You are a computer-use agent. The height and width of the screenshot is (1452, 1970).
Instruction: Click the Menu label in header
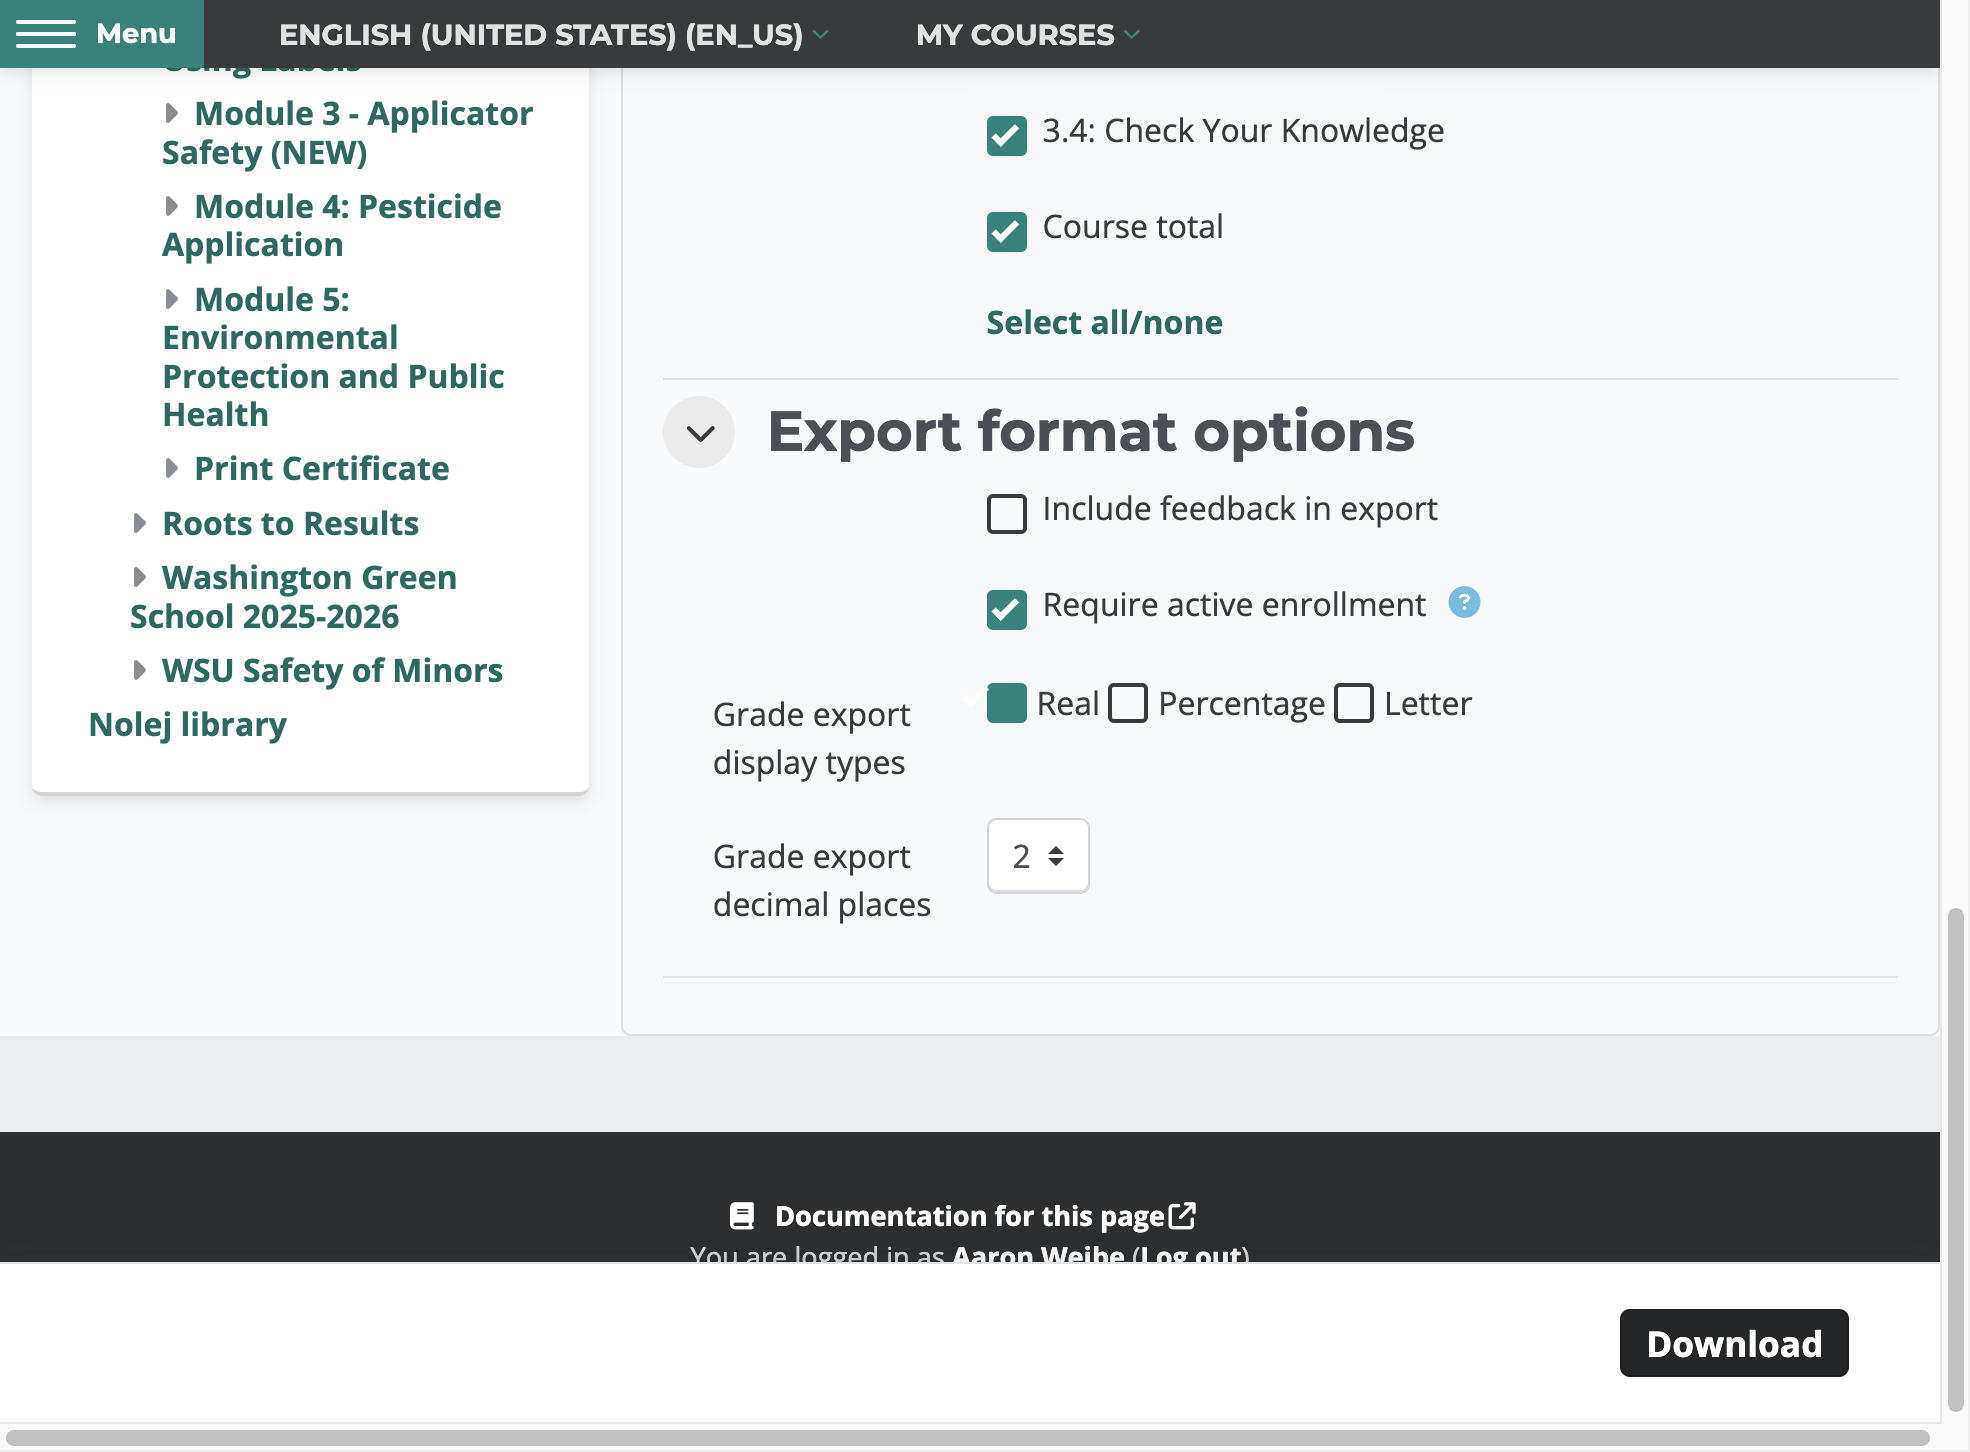[x=136, y=34]
